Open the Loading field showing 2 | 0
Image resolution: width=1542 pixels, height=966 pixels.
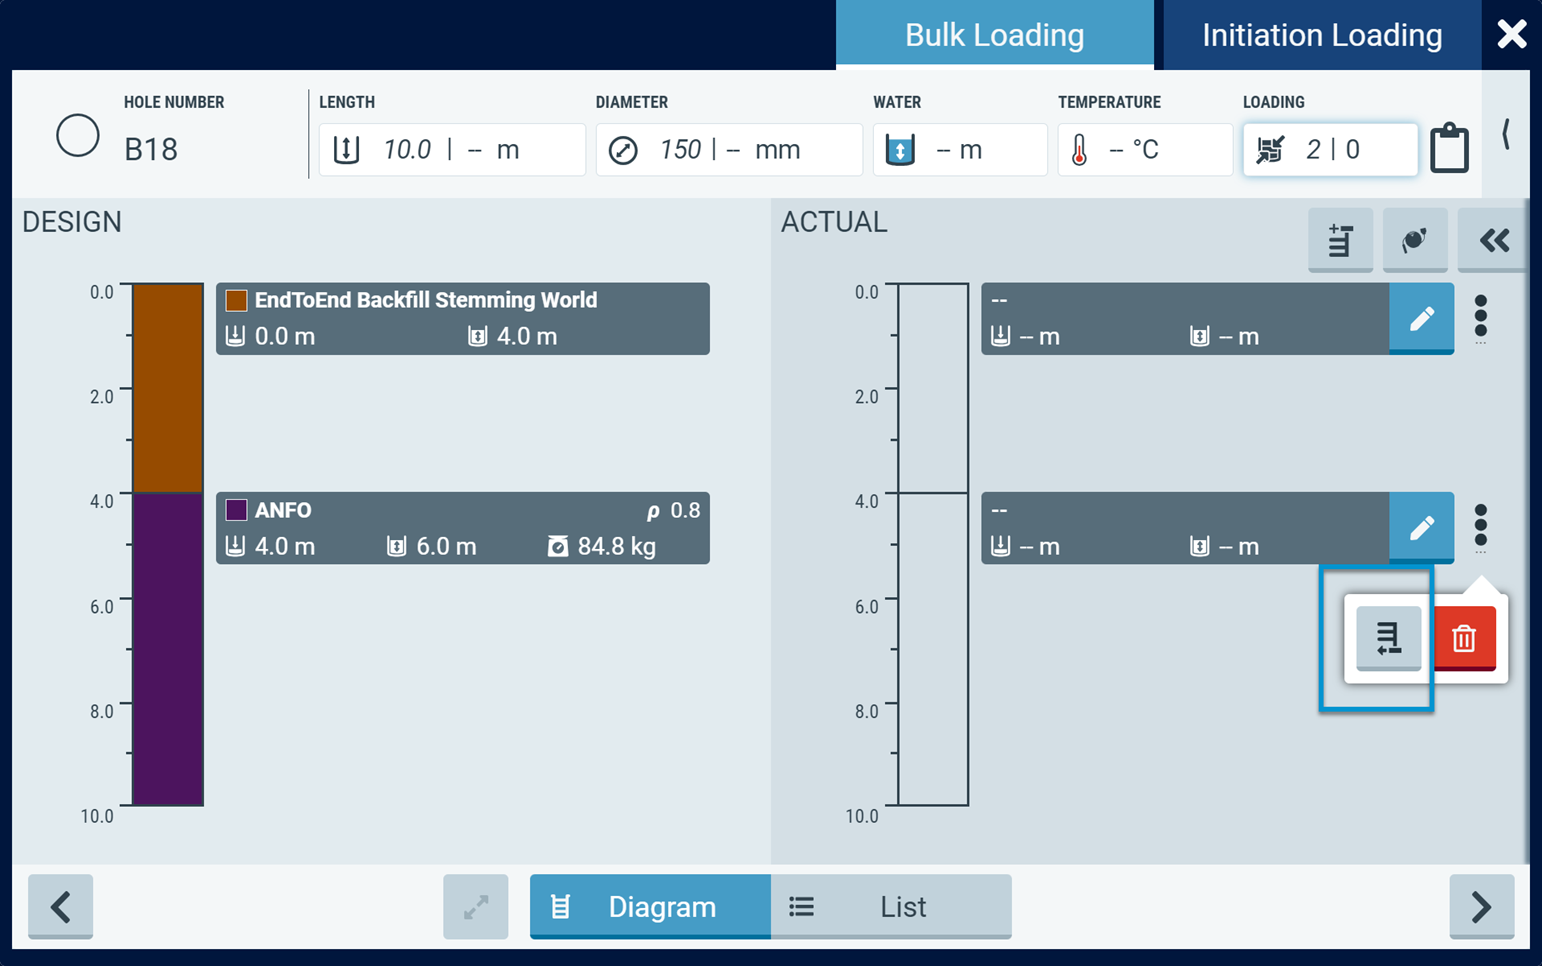[1330, 150]
